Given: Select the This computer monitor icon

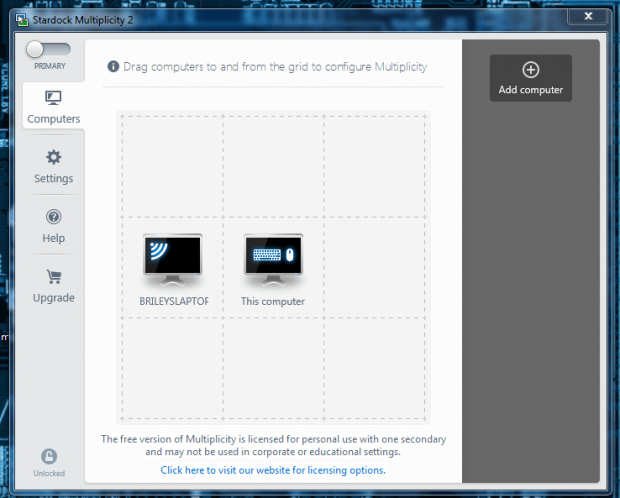Looking at the screenshot, I should (273, 261).
